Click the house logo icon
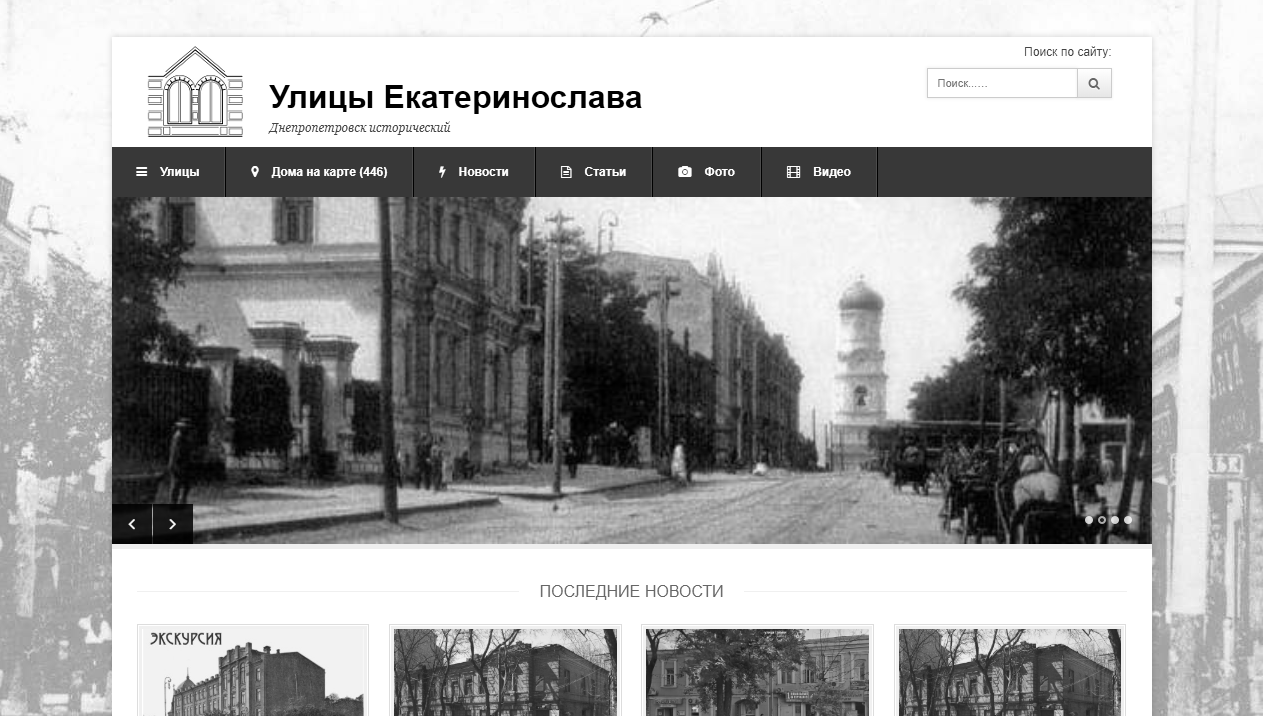The height and width of the screenshot is (716, 1263). click(x=195, y=92)
